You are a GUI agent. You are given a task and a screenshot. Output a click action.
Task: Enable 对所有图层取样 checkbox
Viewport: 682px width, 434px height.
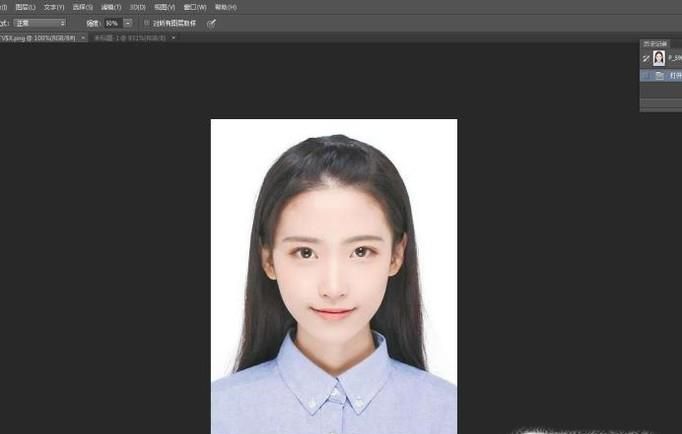pos(146,22)
